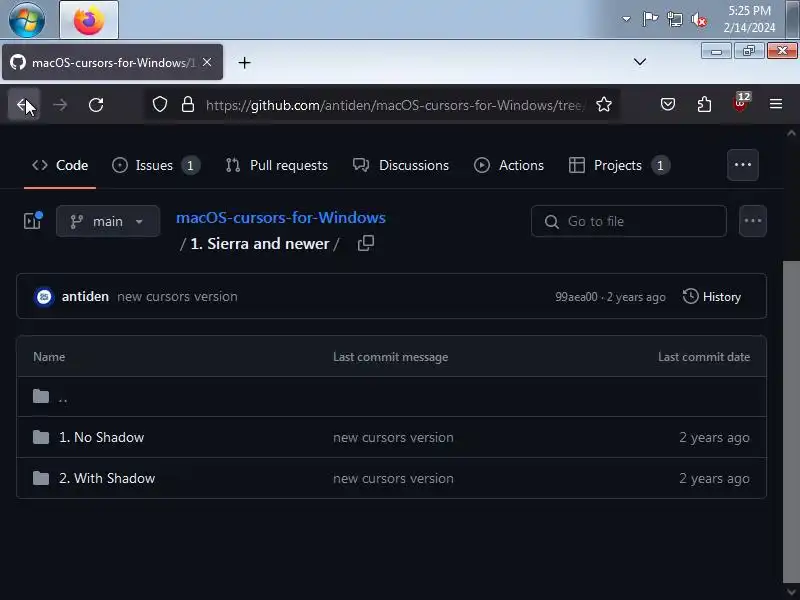Open the 'new cursors version' latest commit message

point(177,296)
